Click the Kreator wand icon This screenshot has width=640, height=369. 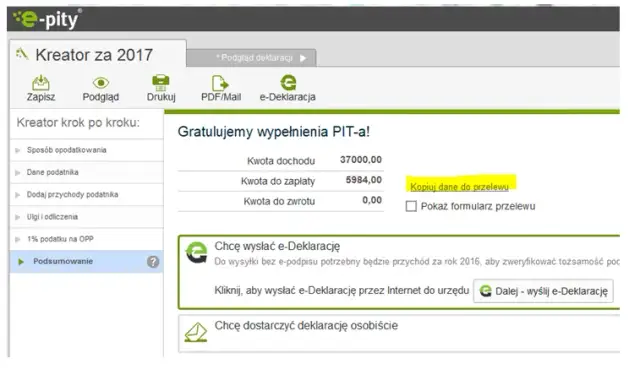click(22, 54)
